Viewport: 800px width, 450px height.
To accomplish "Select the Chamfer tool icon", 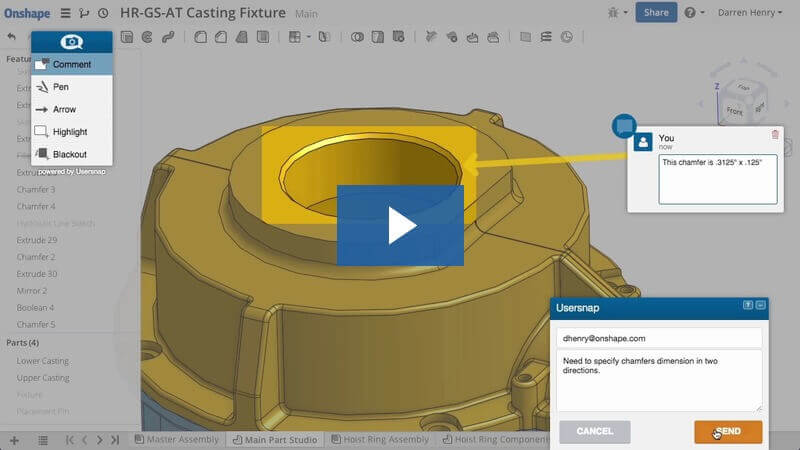I will pyautogui.click(x=221, y=37).
